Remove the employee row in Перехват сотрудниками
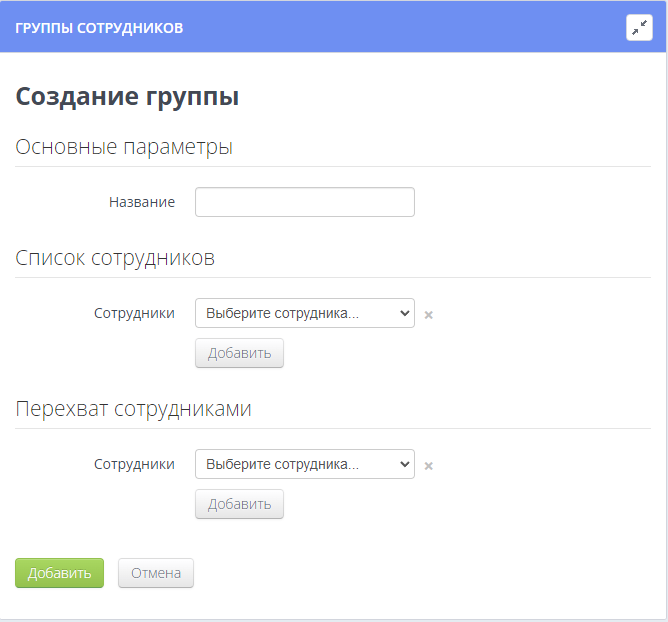Image resolution: width=668 pixels, height=622 pixels. pyautogui.click(x=428, y=465)
